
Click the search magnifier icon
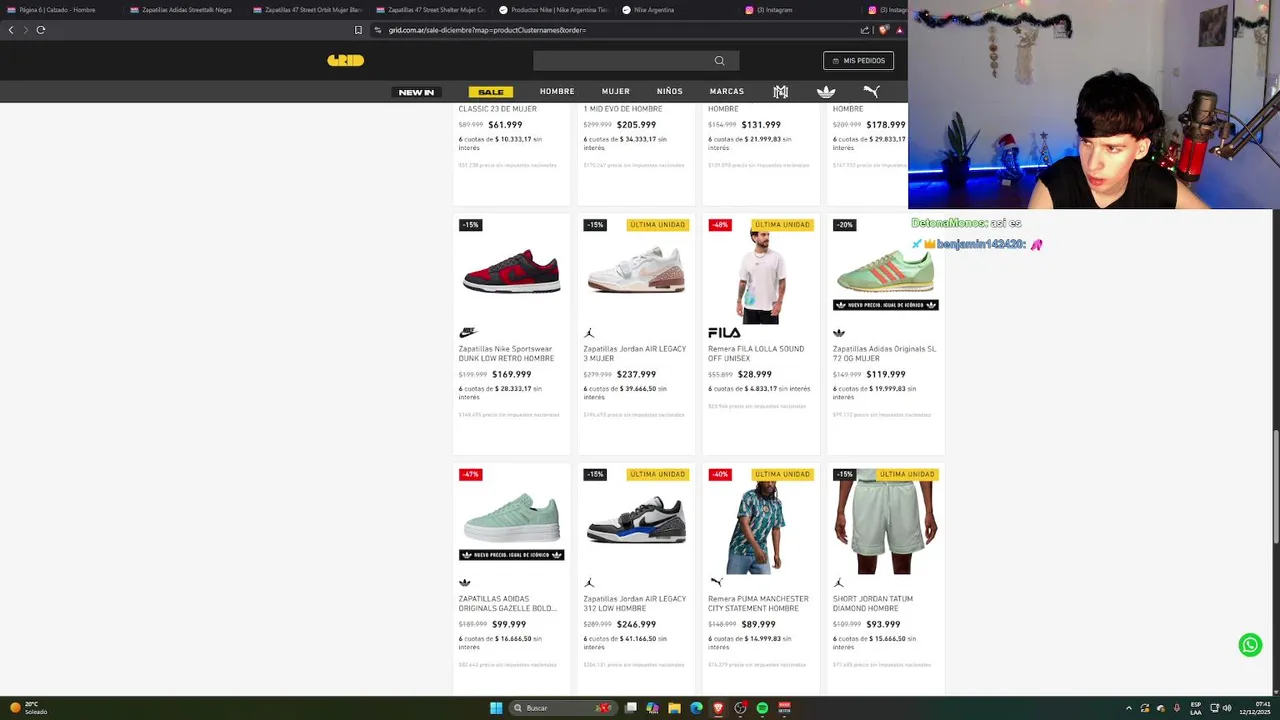click(x=719, y=61)
